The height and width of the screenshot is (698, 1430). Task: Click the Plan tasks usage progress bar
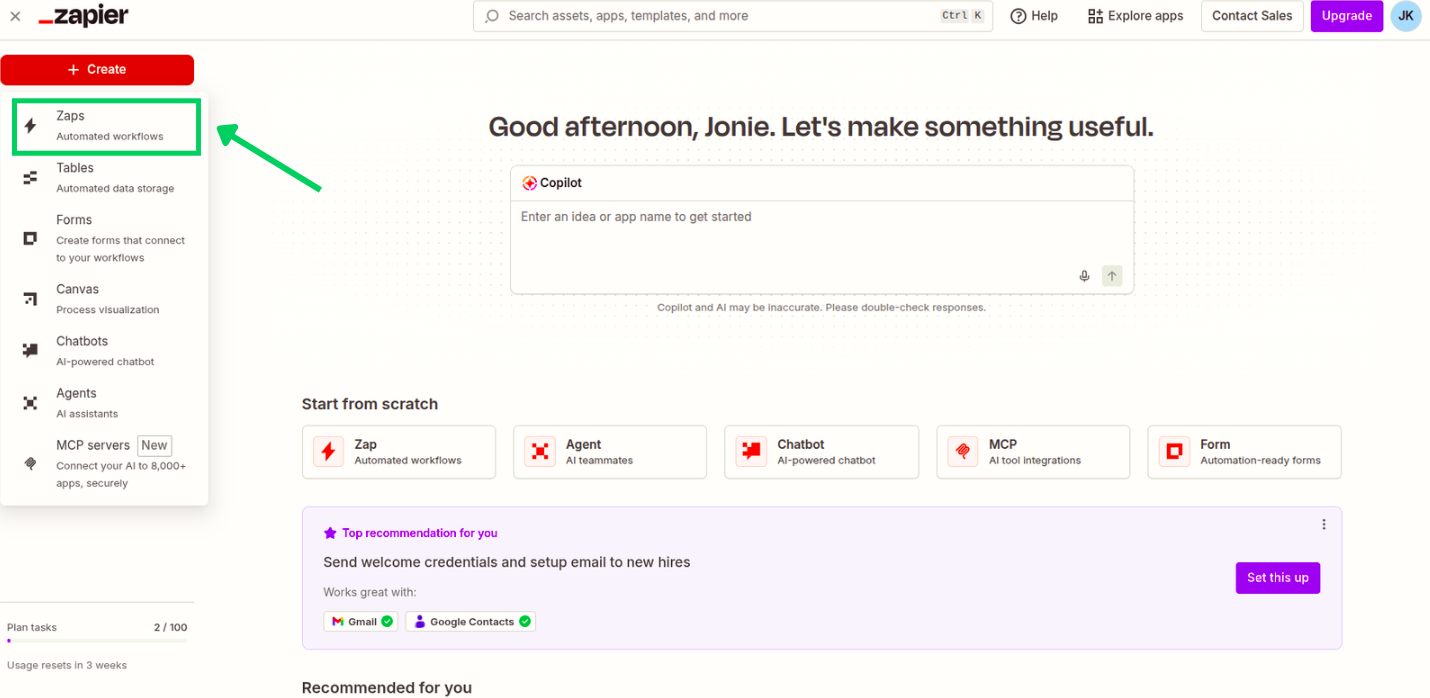click(x=97, y=641)
